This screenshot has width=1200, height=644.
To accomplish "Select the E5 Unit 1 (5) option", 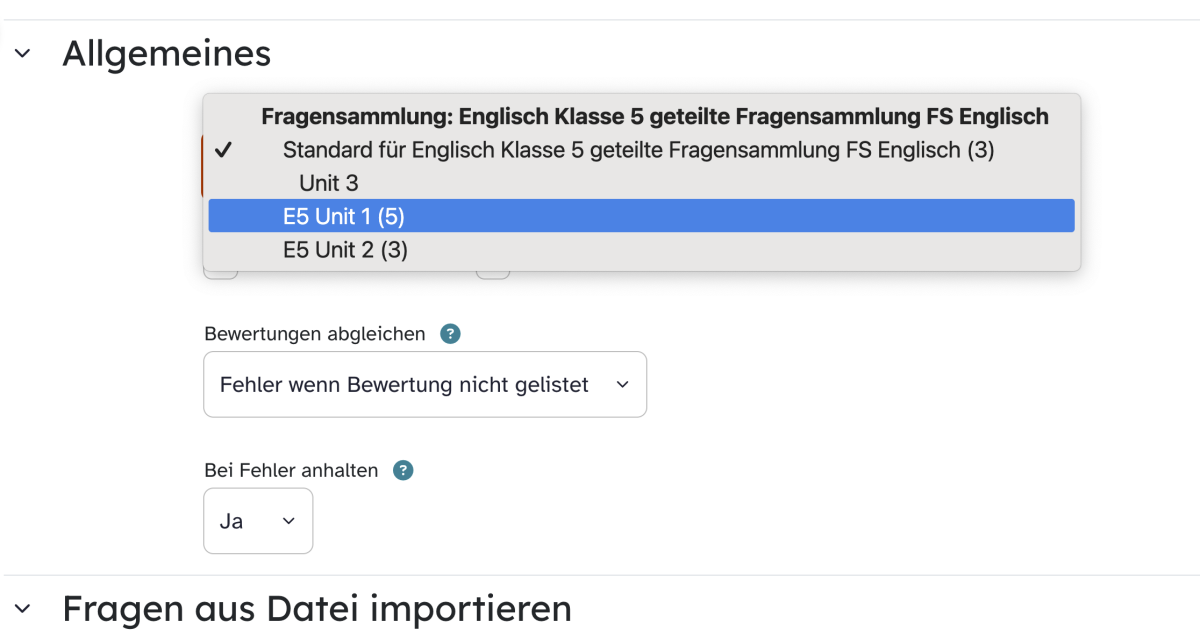I will (x=641, y=216).
